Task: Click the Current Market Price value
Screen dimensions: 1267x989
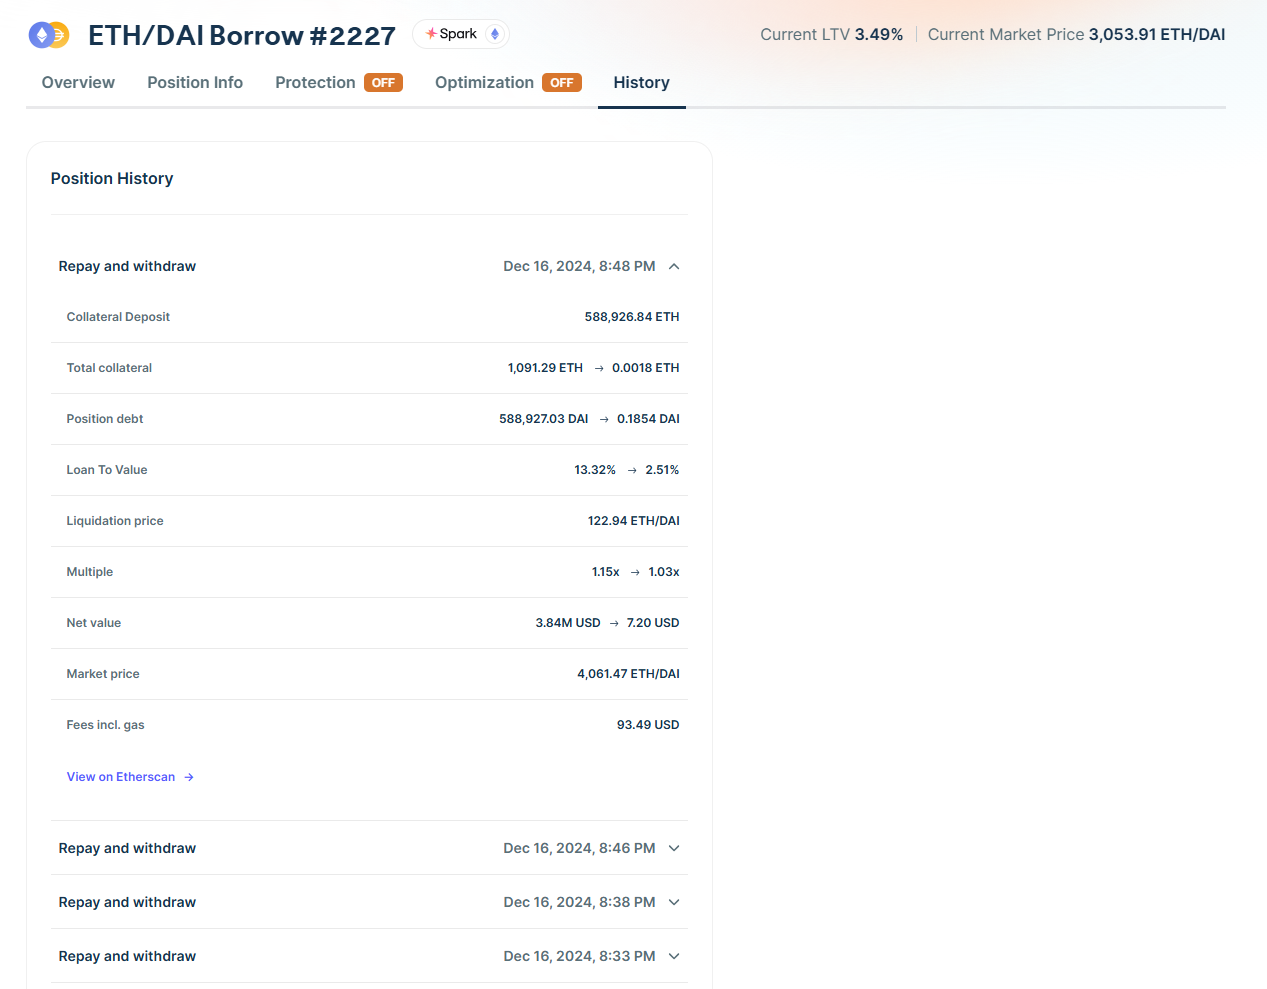Action: tap(1156, 35)
